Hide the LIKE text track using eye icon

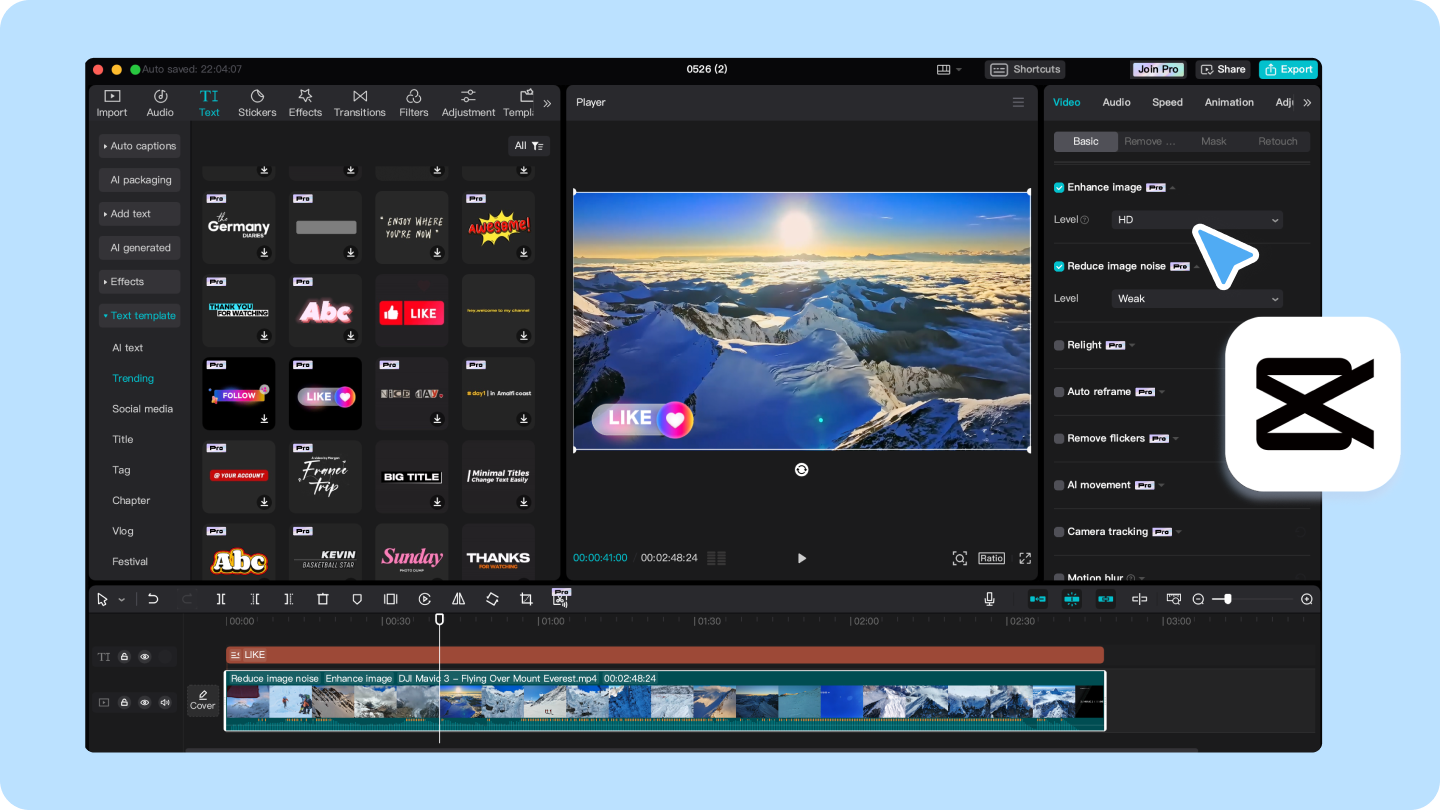pyautogui.click(x=145, y=657)
